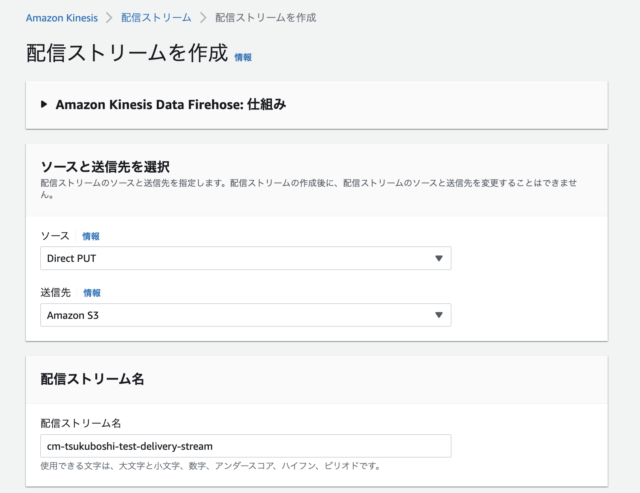Open the Amazon S3 destination dropdown
640x493 pixels.
pyautogui.click(x=245, y=315)
